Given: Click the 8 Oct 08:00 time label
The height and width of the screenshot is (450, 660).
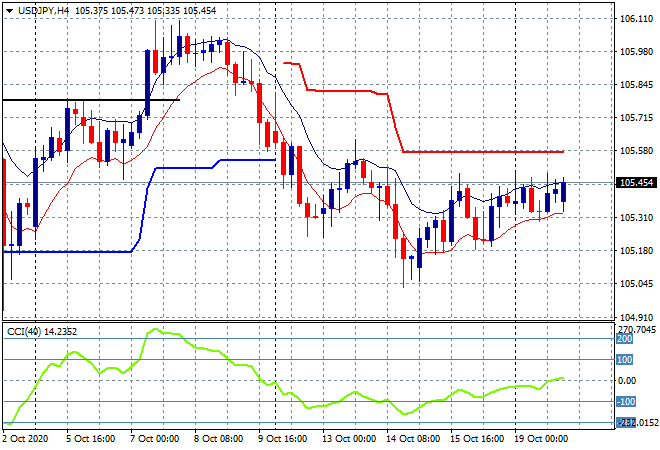Looking at the screenshot, I should 218,439.
